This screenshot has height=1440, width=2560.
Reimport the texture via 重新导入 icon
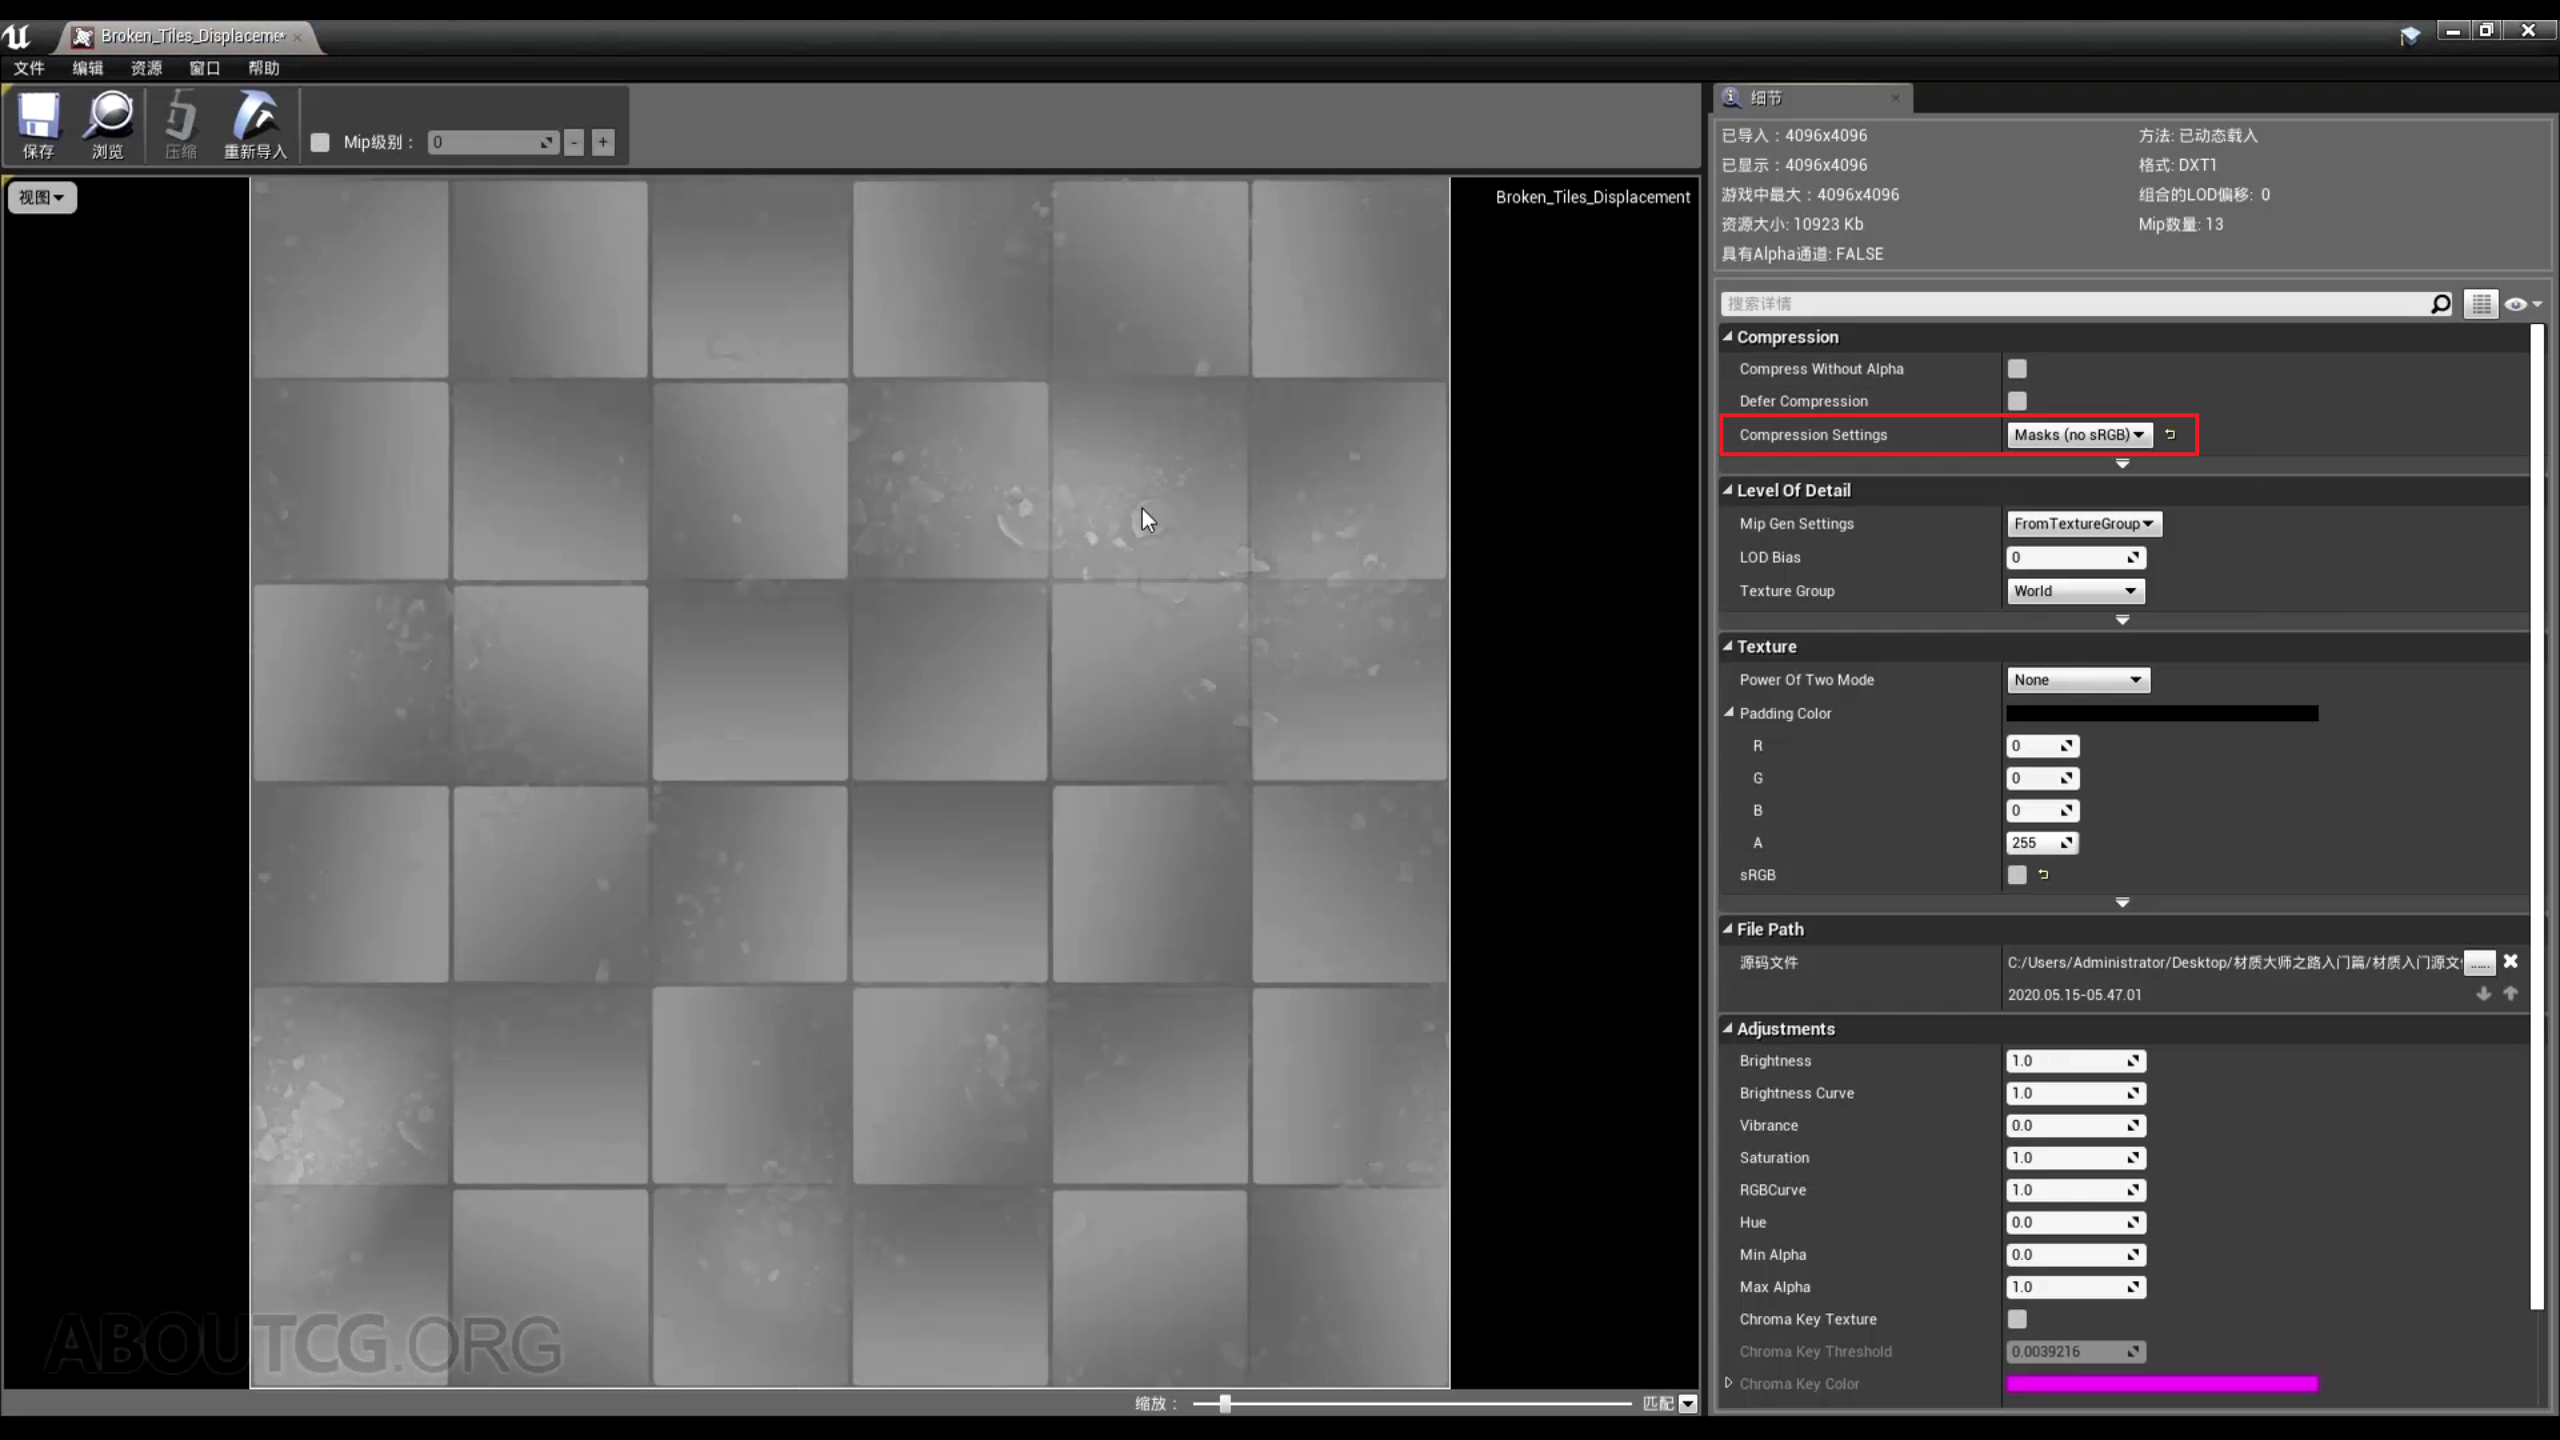point(254,123)
